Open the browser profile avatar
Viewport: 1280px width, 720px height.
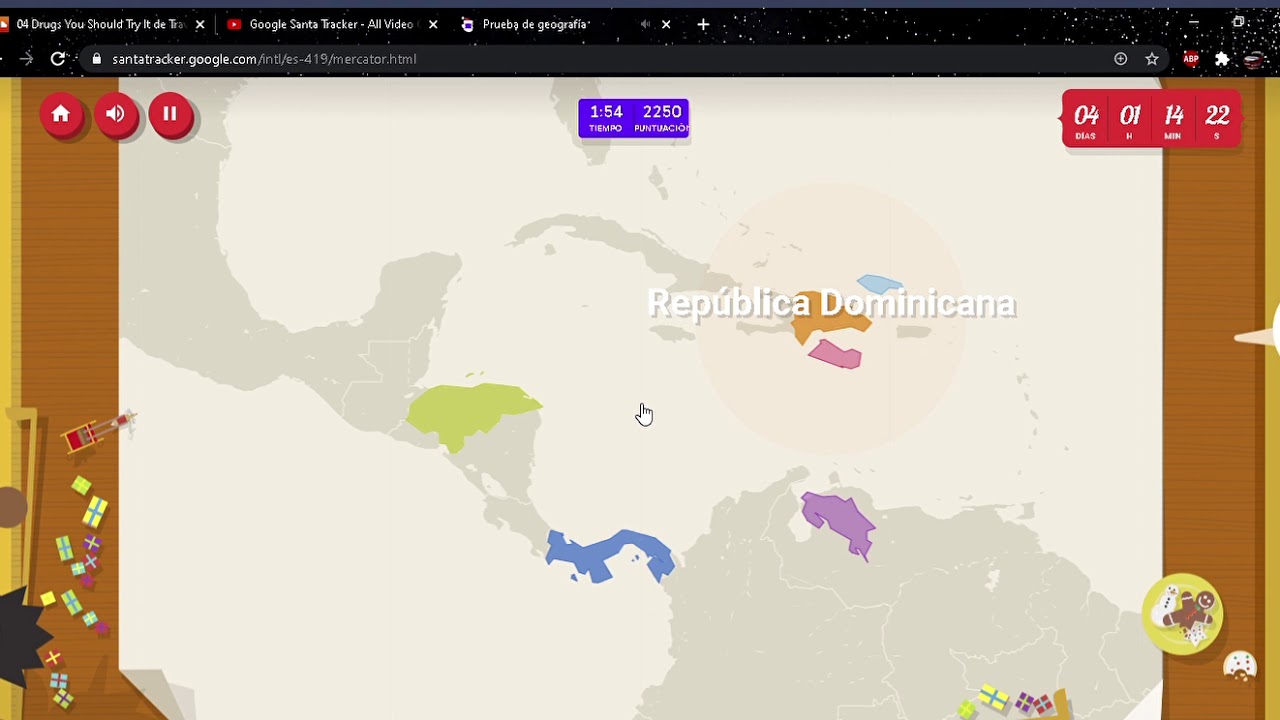pyautogui.click(x=1254, y=59)
